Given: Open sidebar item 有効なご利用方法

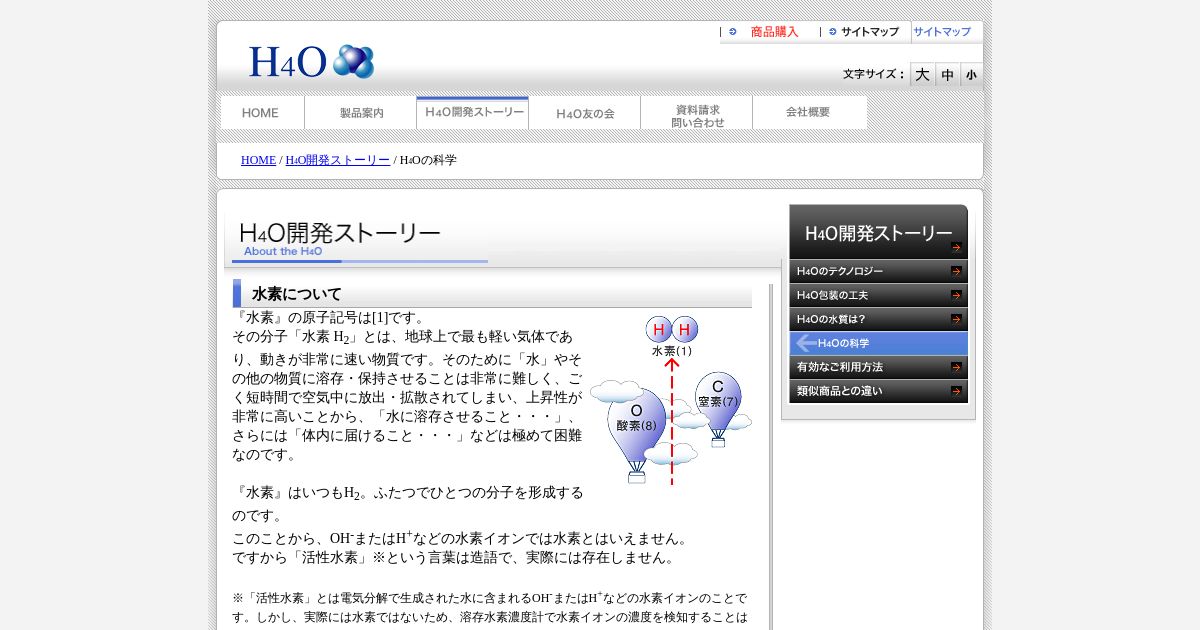Looking at the screenshot, I should [x=878, y=367].
